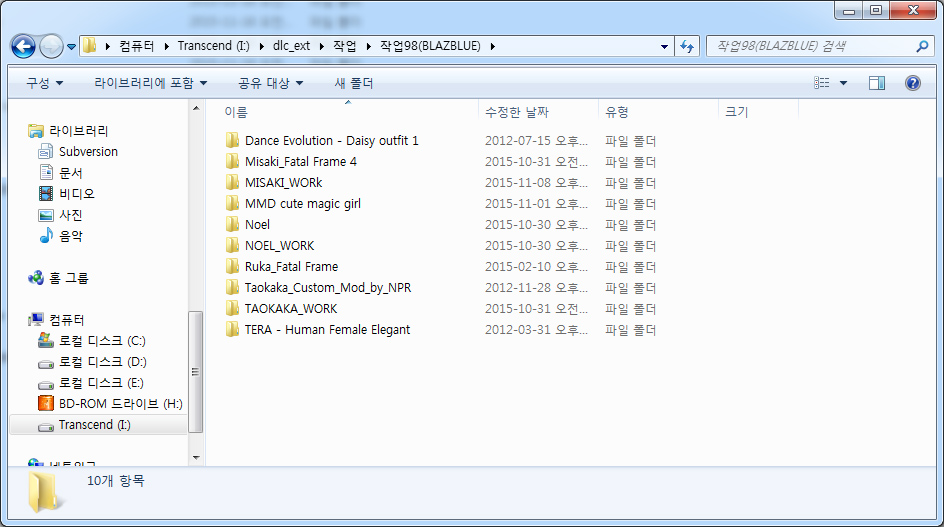944x527 pixels.
Task: Select the NOEL_WORK folder
Action: click(x=279, y=246)
